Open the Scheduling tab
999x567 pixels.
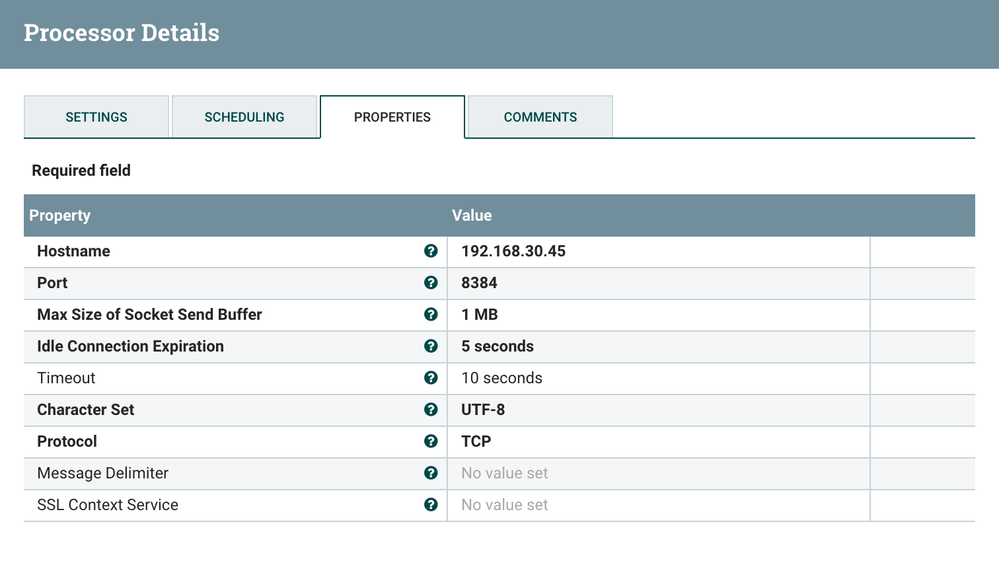244,117
